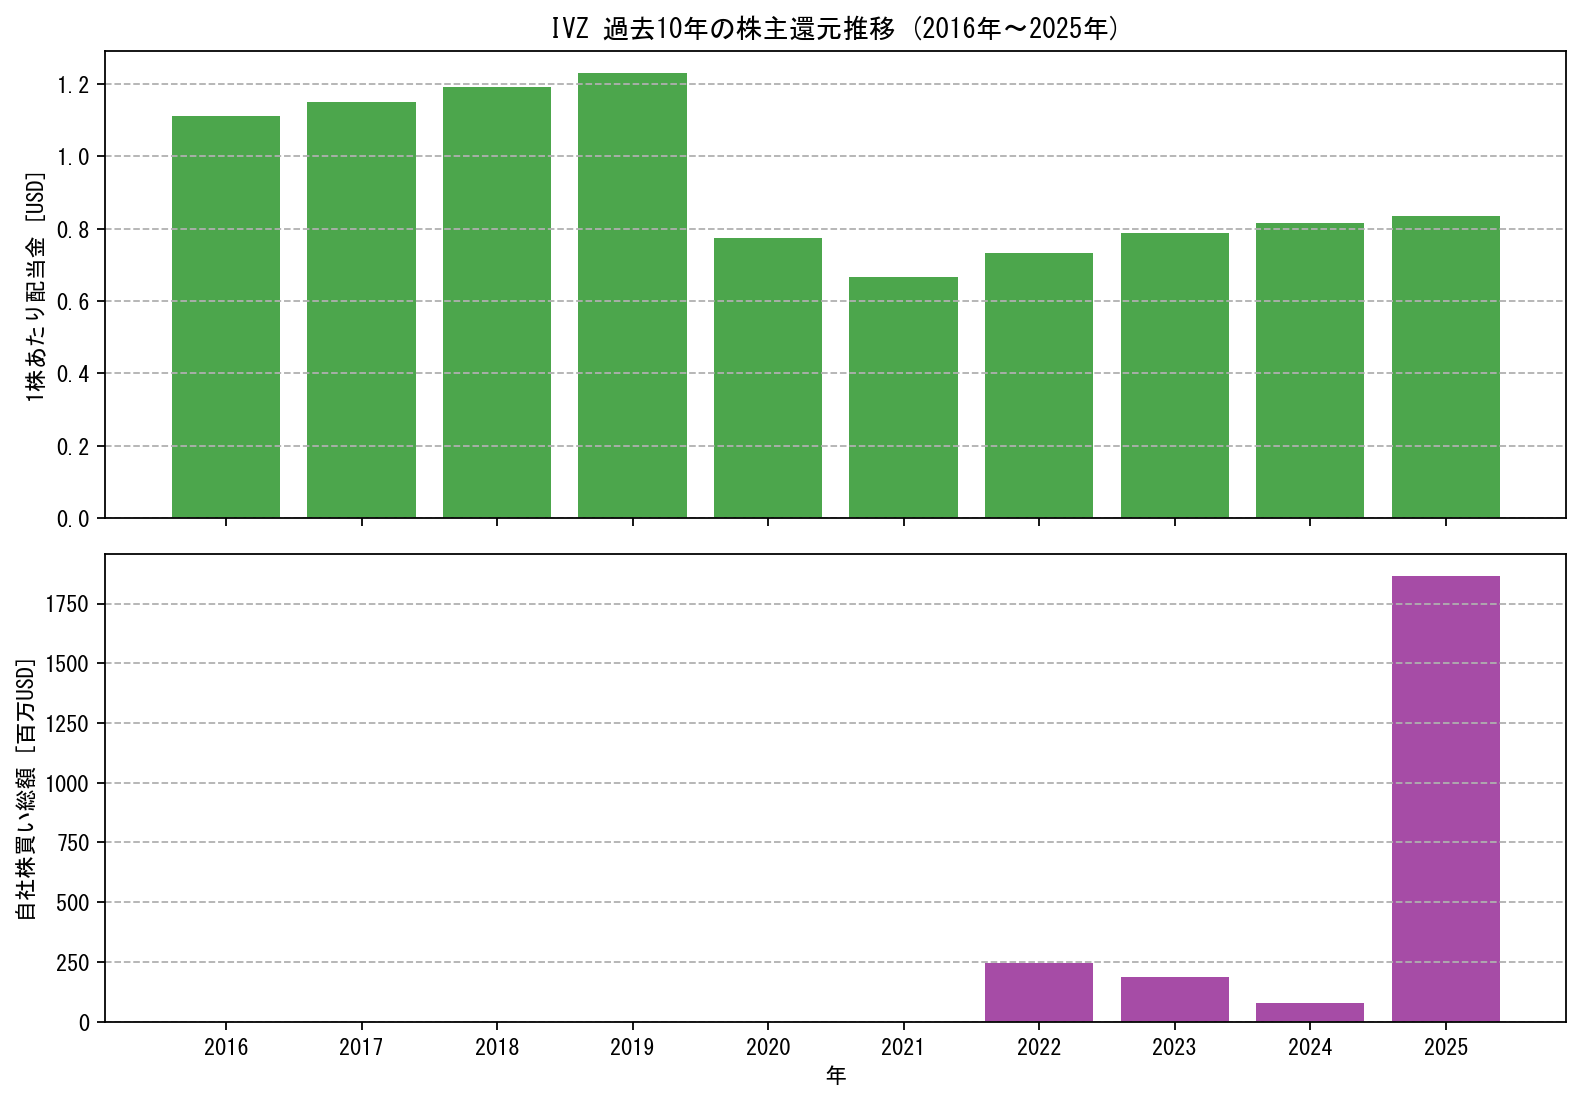Click the buyback y-axis label 自社株買い総額 [百万USD]
1582x1102 pixels.
tap(26, 789)
